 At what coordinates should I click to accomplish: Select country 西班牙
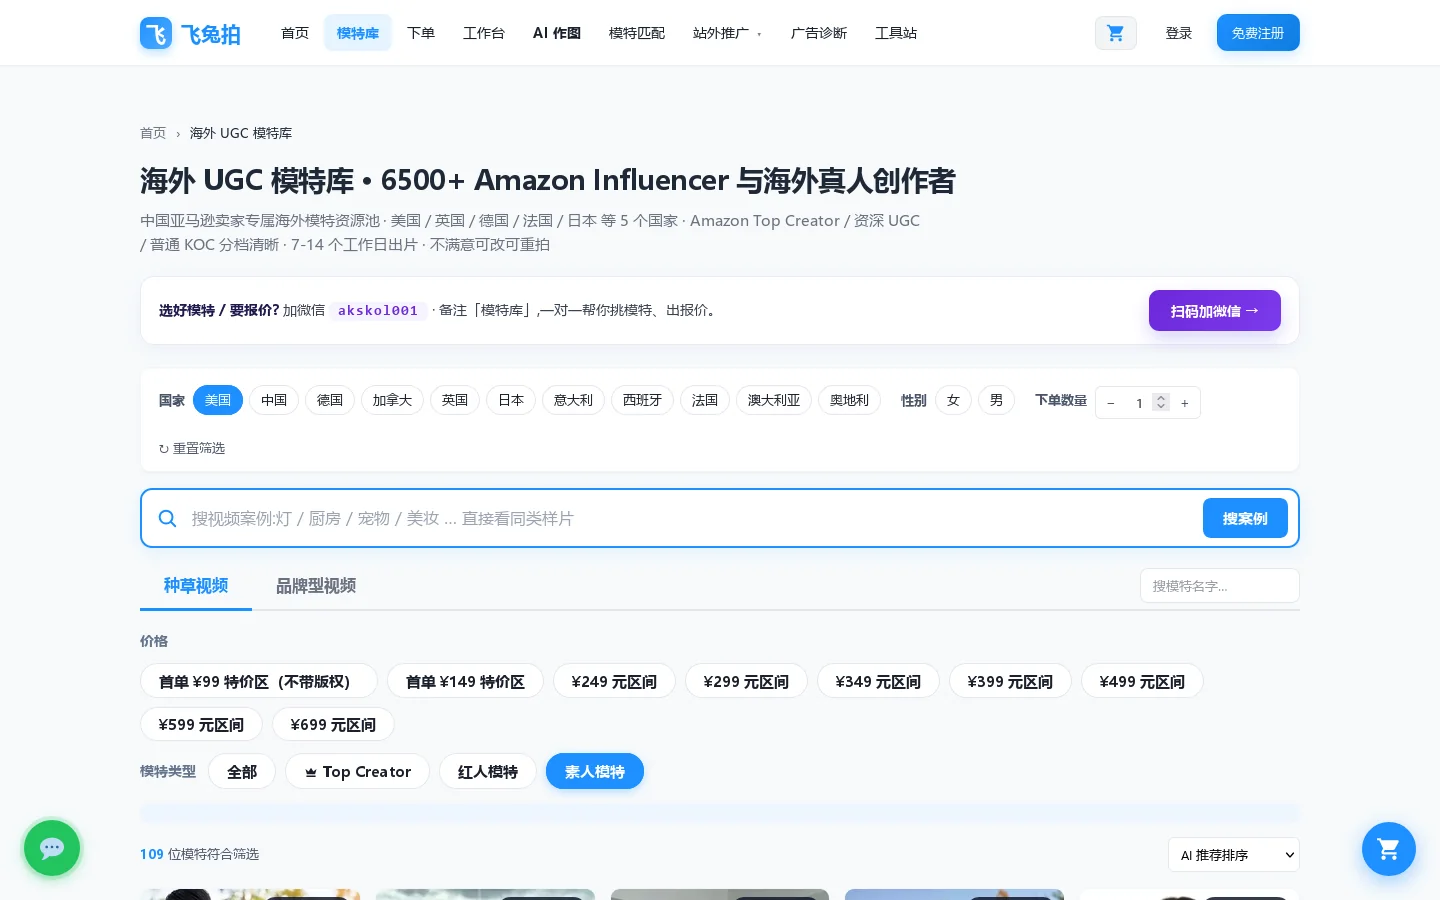pyautogui.click(x=642, y=400)
